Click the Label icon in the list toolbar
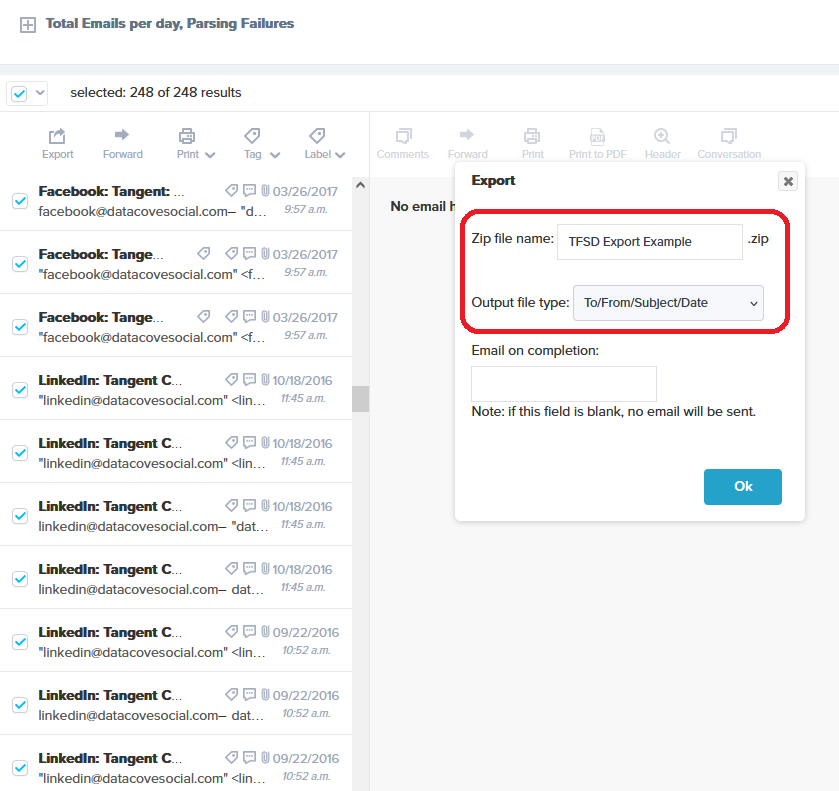Viewport: 839px width, 791px height. pos(317,136)
